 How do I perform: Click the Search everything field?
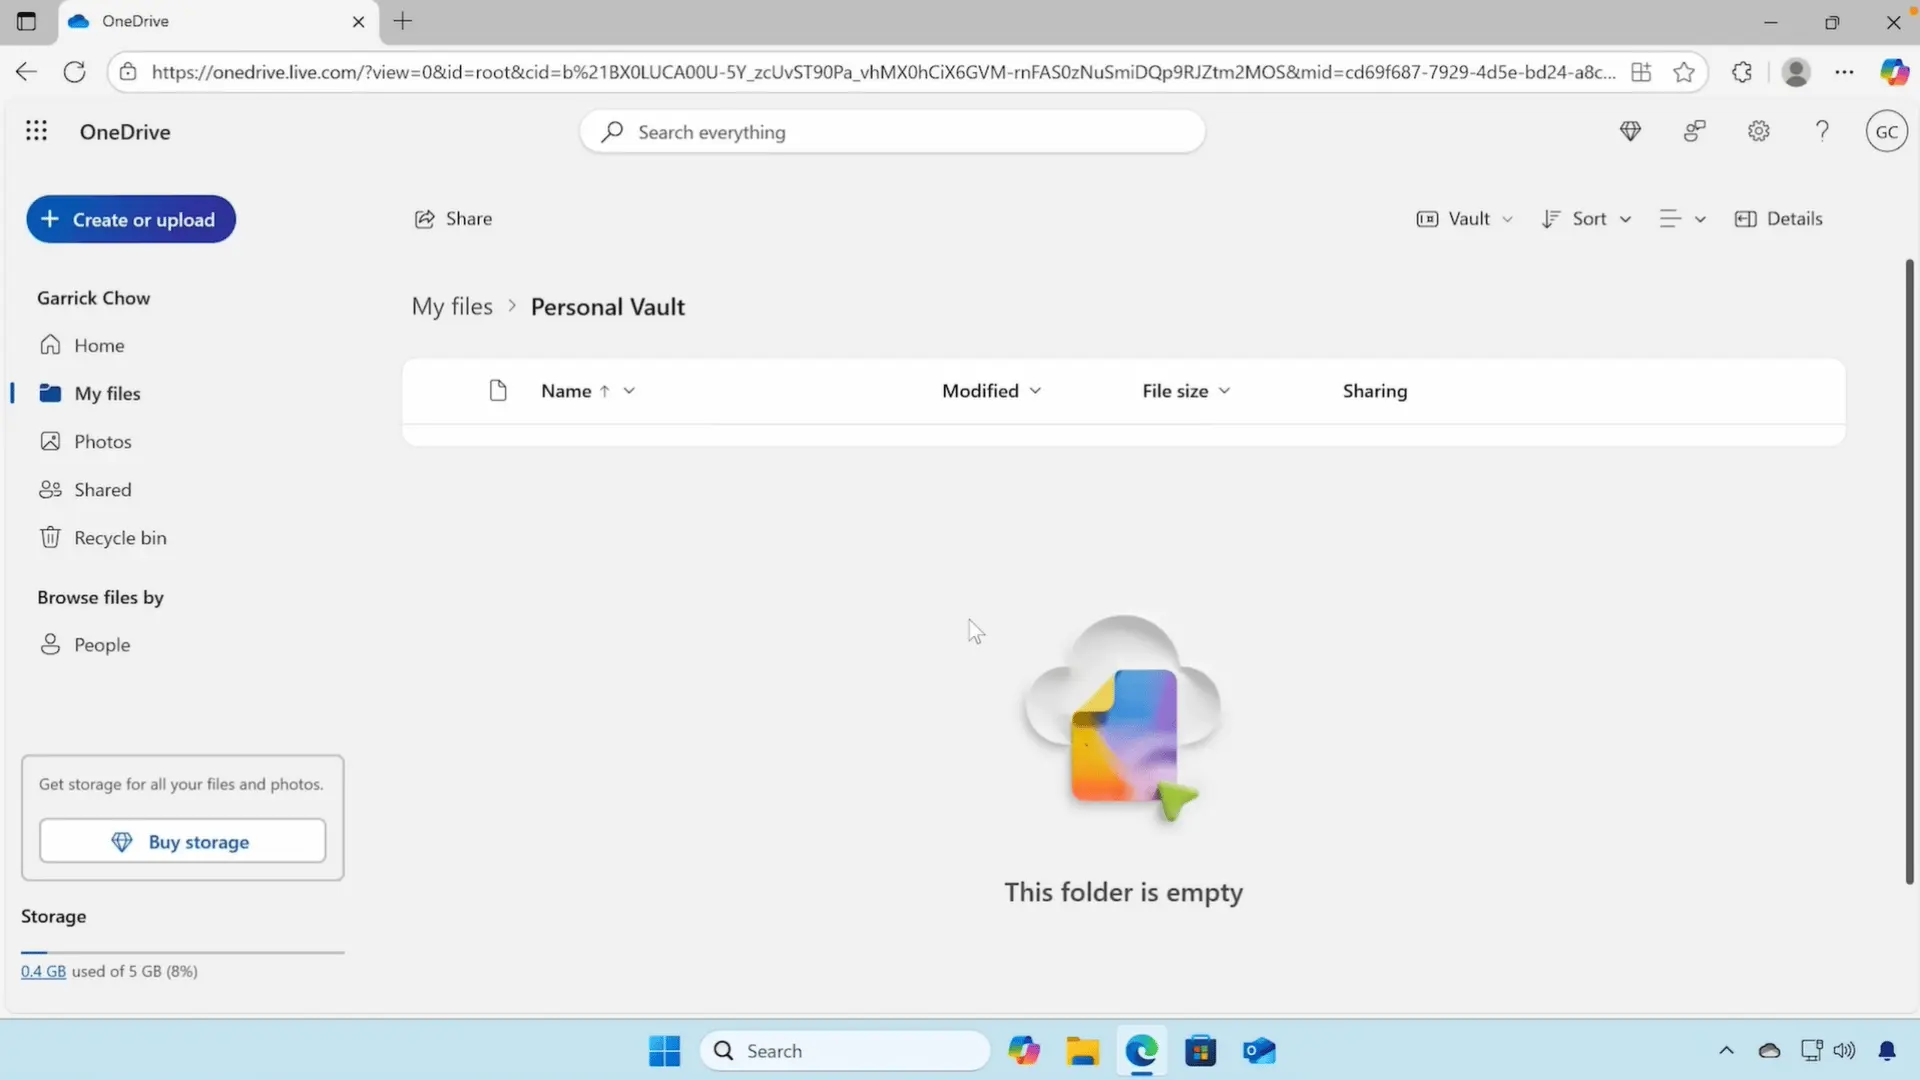point(892,132)
